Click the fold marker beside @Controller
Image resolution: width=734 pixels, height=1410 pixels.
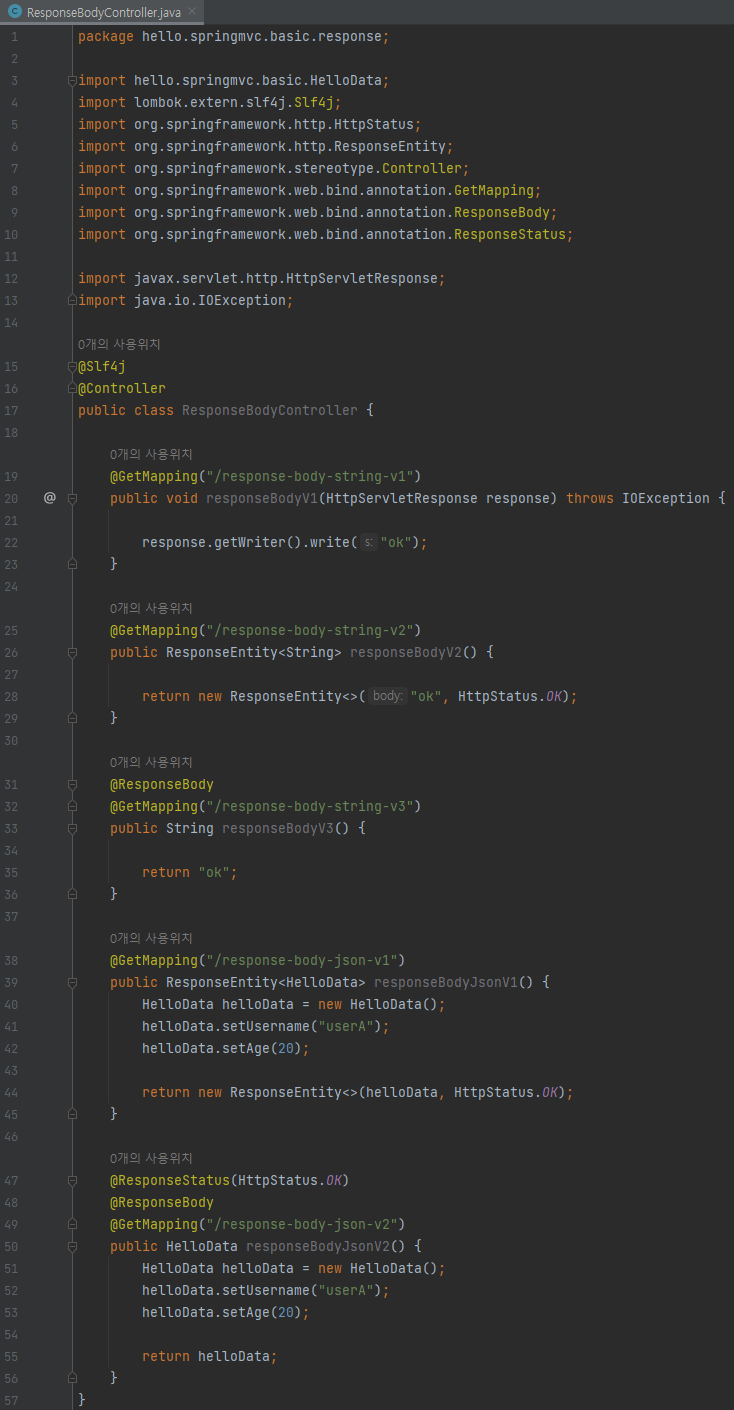(x=72, y=388)
